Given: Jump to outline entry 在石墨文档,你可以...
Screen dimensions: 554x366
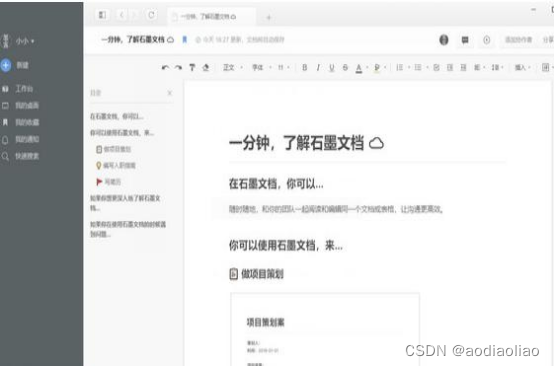Looking at the screenshot, I should click(x=117, y=116).
